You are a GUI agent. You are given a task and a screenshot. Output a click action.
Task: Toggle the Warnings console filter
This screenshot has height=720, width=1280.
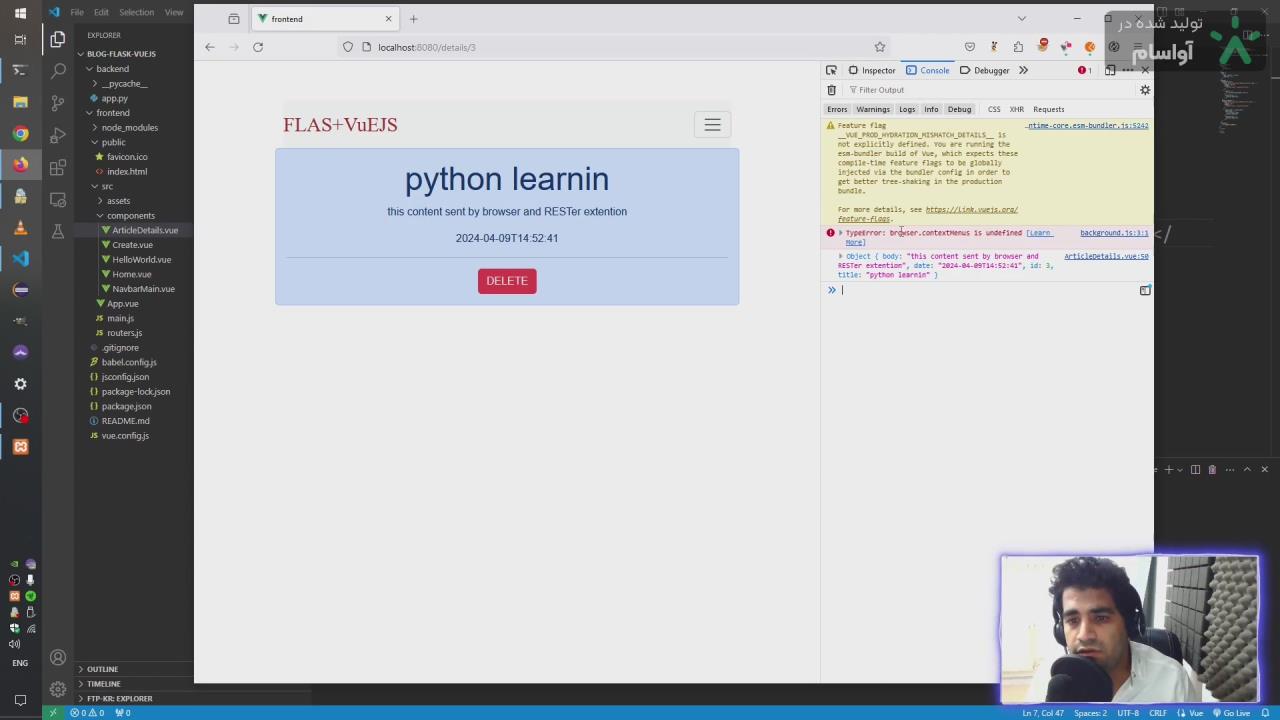click(872, 109)
